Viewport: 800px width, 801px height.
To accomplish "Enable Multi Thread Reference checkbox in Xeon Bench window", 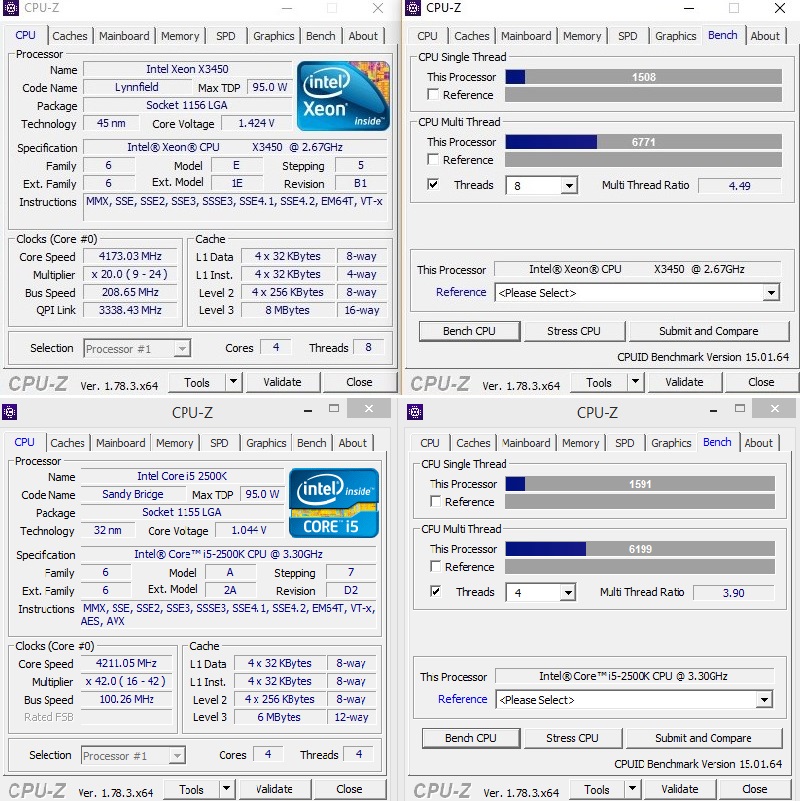I will (433, 159).
